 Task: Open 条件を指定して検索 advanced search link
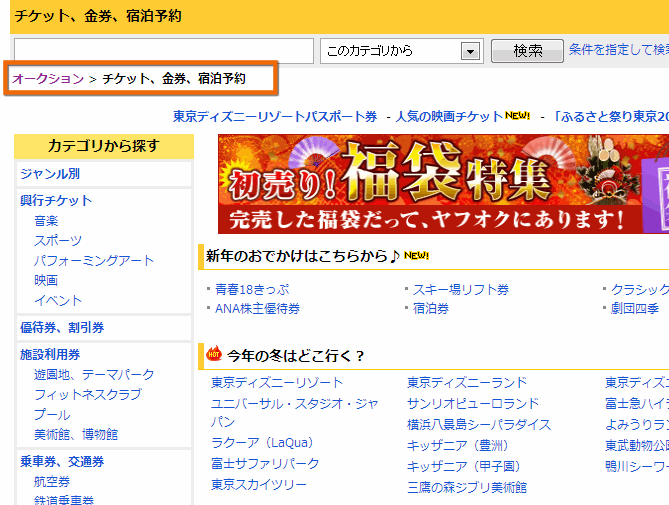pyautogui.click(x=618, y=49)
